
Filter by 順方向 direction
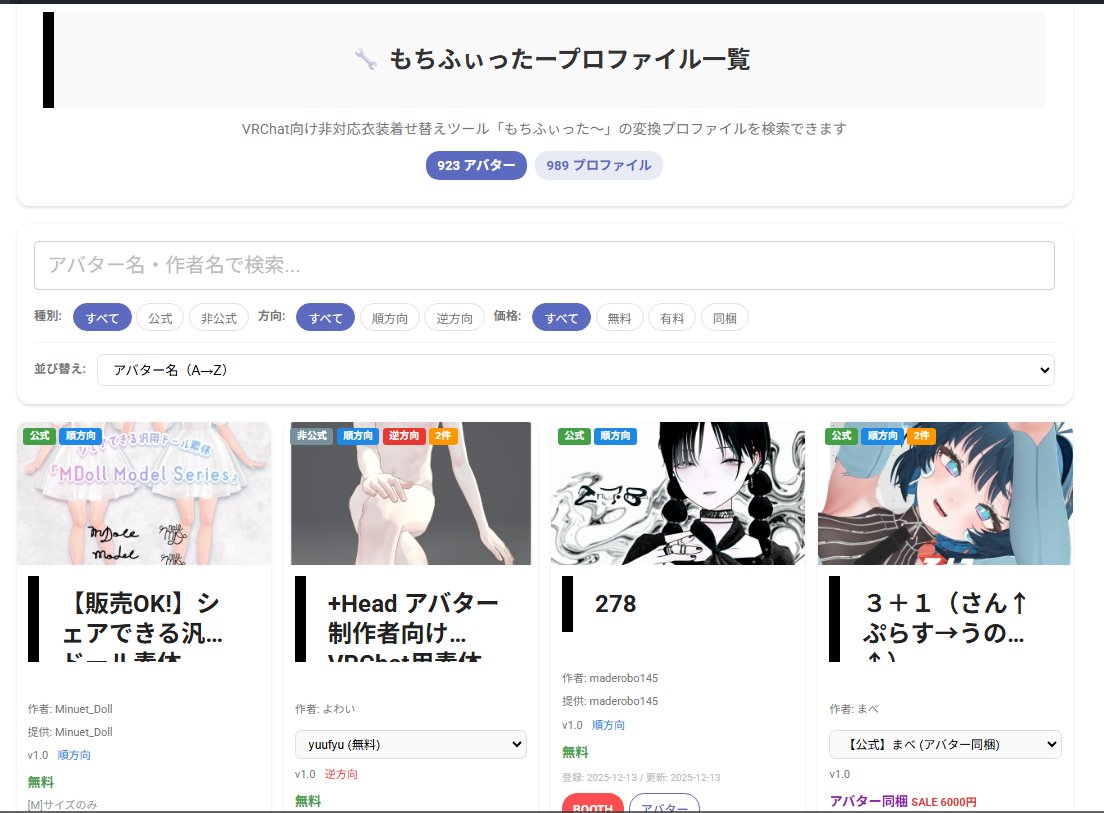coord(390,317)
